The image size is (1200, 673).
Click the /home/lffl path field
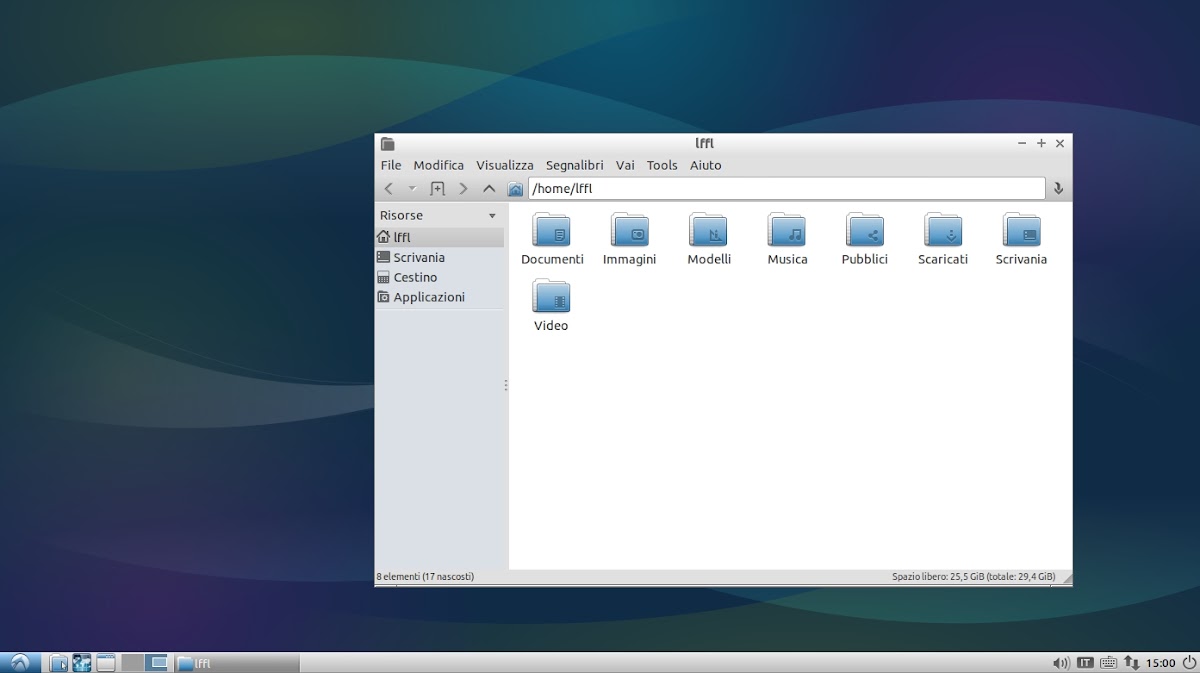786,189
